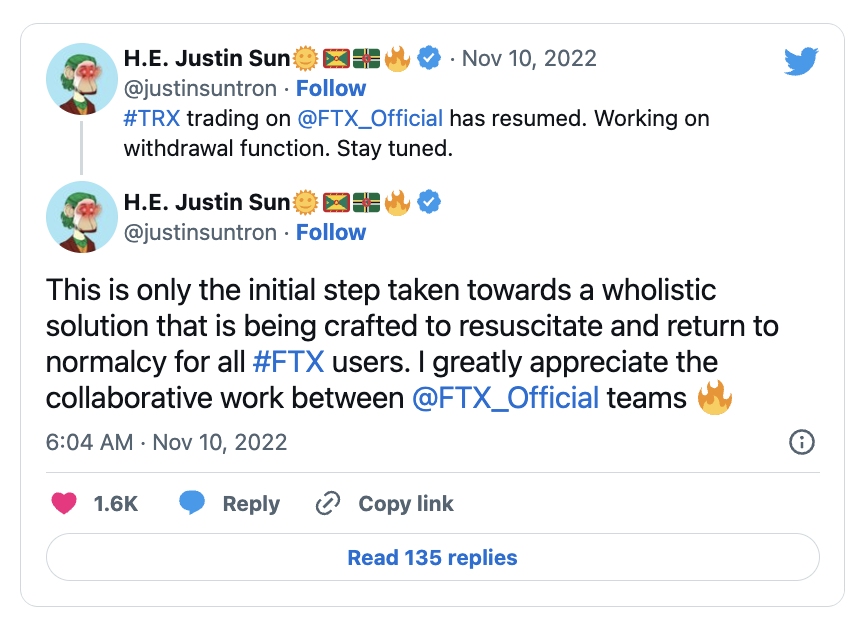Click verified badge on the second tweet

429,203
